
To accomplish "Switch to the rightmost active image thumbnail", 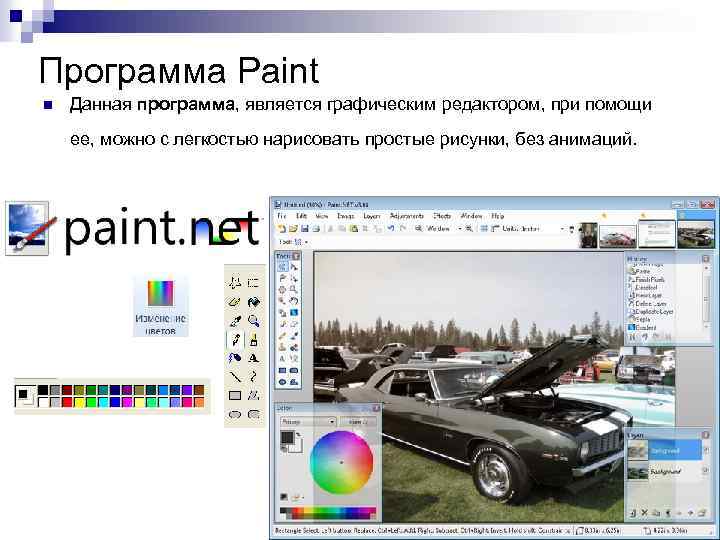I will pyautogui.click(x=696, y=234).
